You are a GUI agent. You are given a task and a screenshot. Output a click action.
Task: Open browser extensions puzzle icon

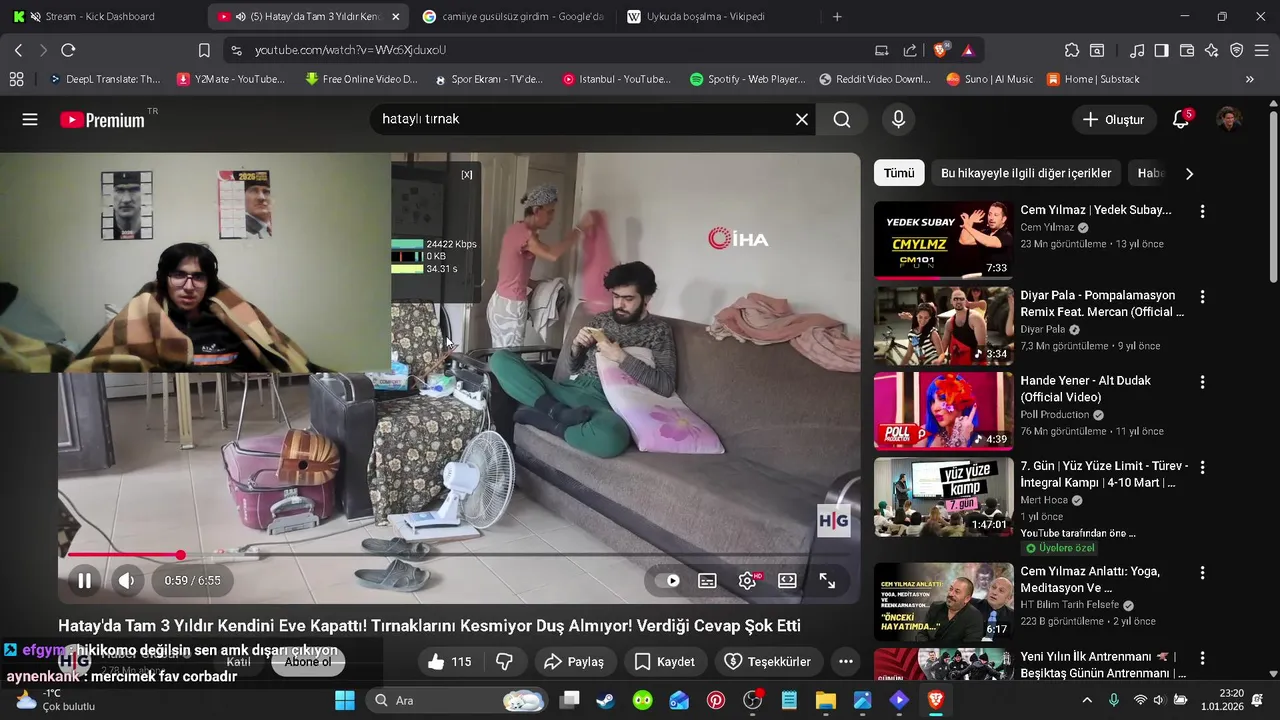point(1072,50)
